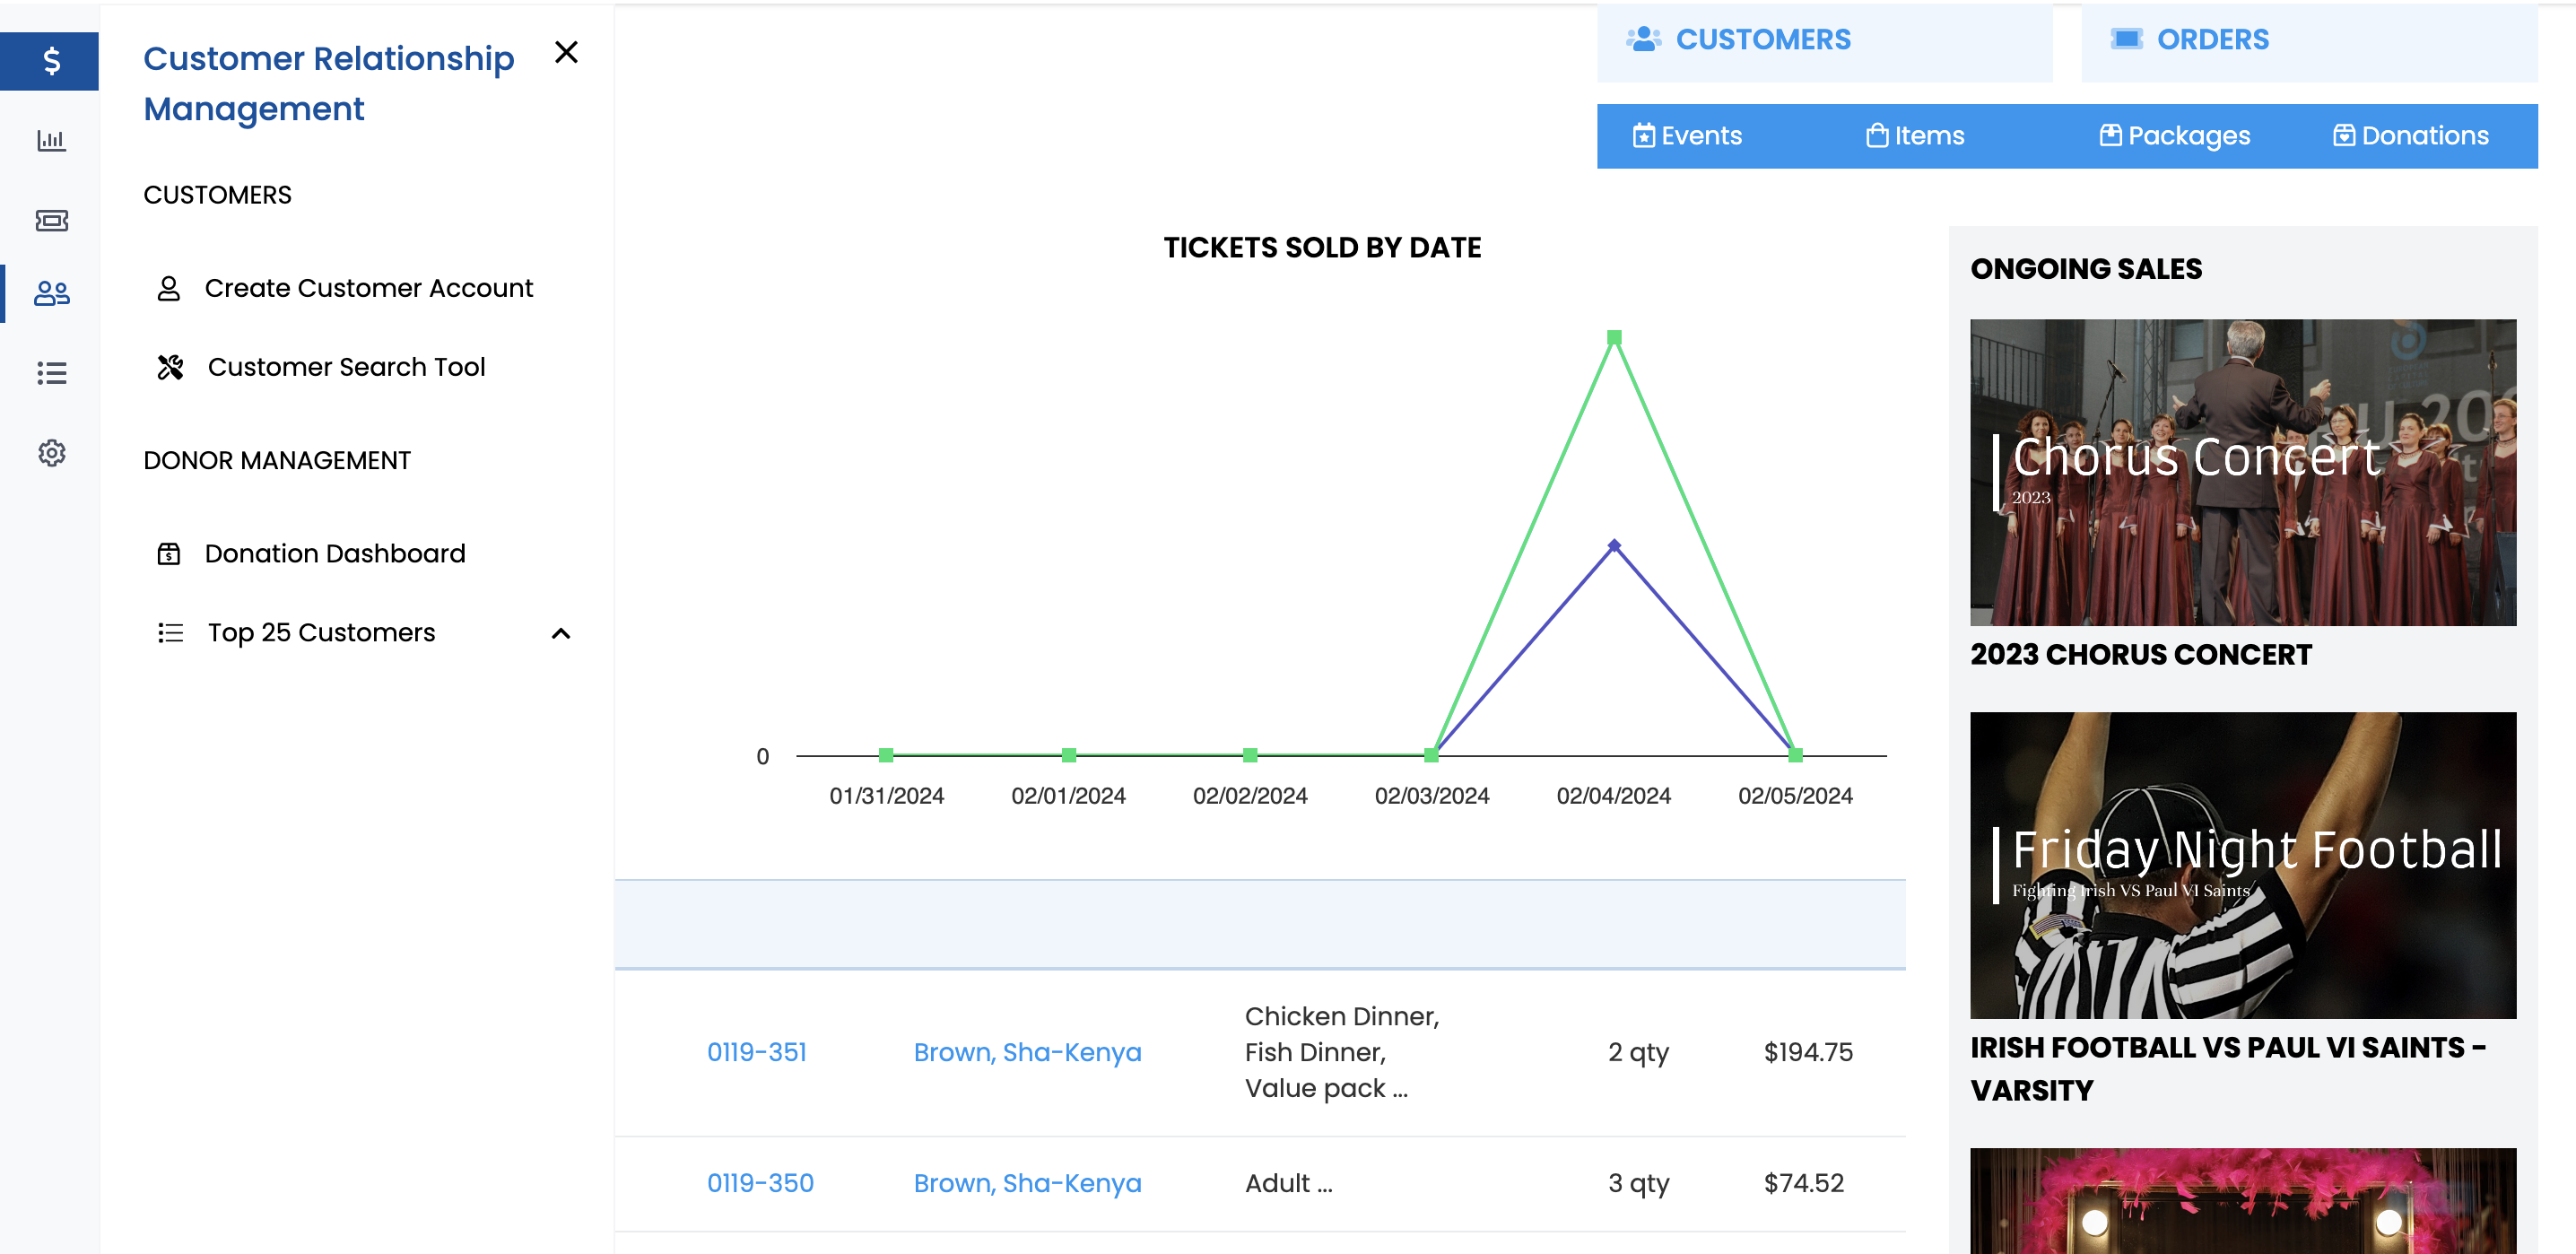Click the ticket icon on ORDERS tab
The width and height of the screenshot is (2576, 1254).
point(2126,39)
